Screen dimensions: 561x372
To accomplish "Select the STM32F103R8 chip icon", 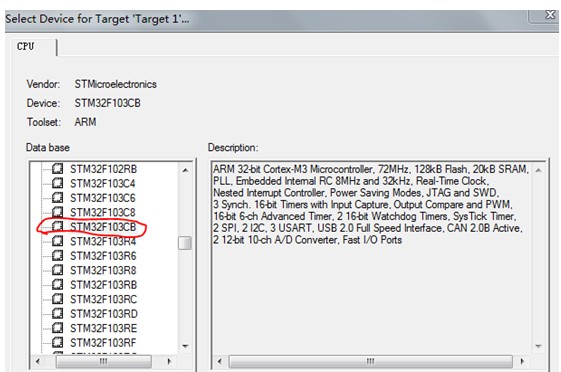I will [58, 270].
